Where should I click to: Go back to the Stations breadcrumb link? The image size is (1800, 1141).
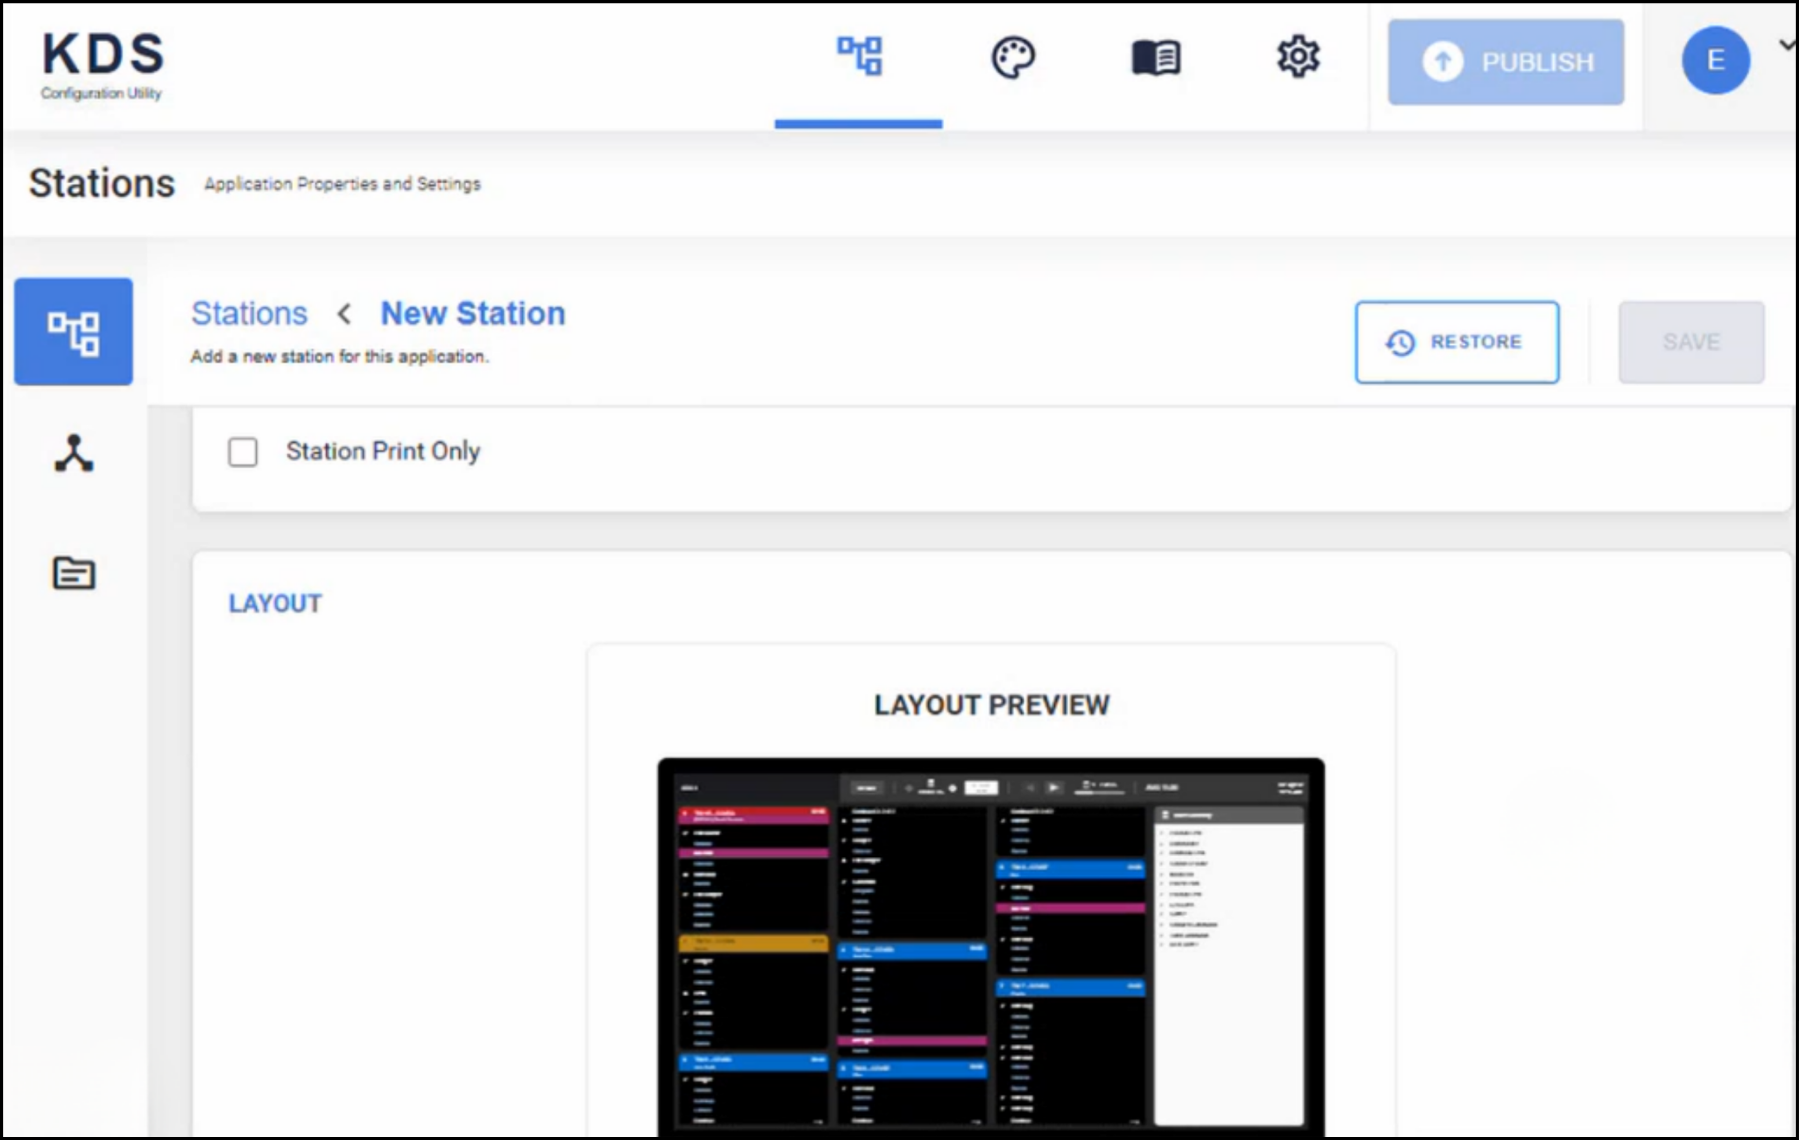pos(249,314)
